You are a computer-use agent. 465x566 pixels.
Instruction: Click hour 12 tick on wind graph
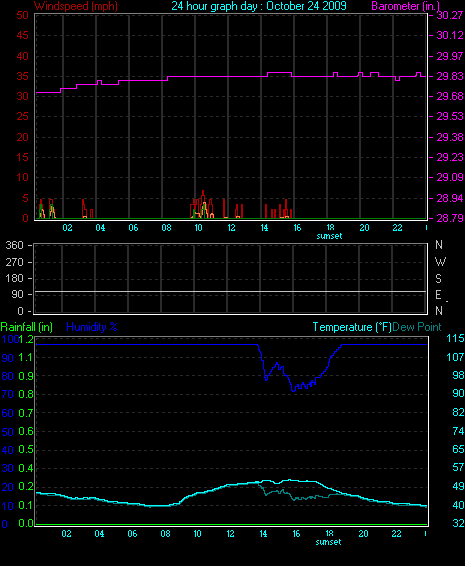(x=231, y=228)
